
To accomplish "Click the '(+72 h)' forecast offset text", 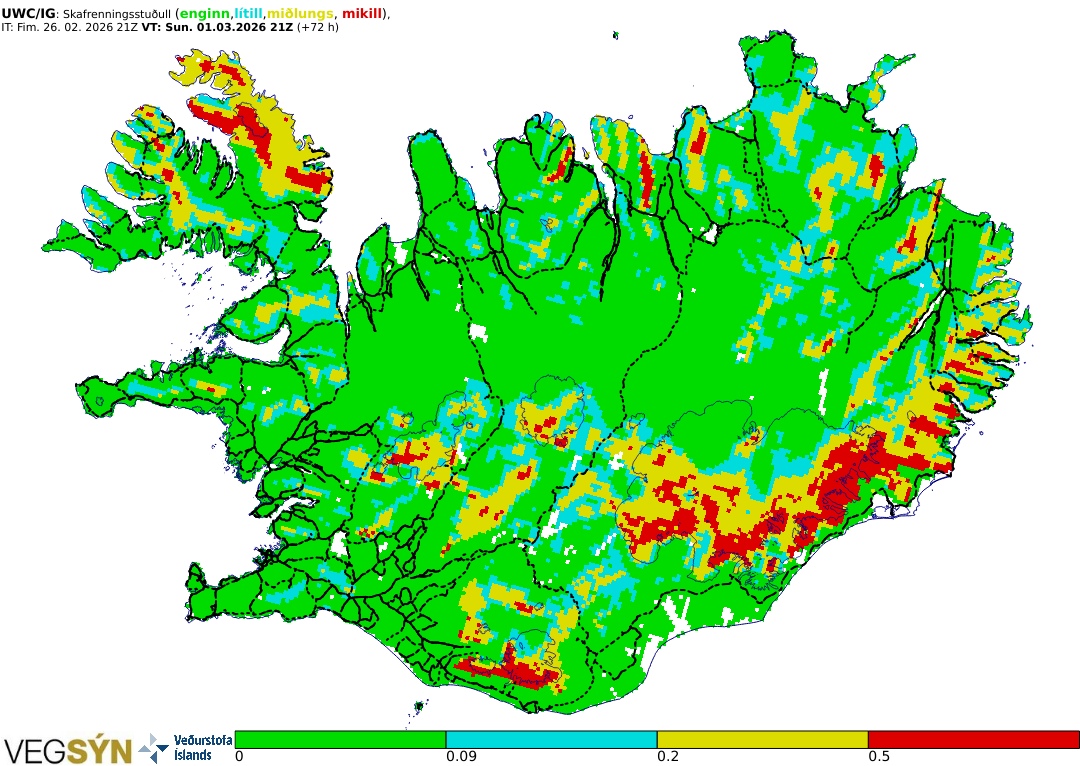I will pyautogui.click(x=318, y=28).
